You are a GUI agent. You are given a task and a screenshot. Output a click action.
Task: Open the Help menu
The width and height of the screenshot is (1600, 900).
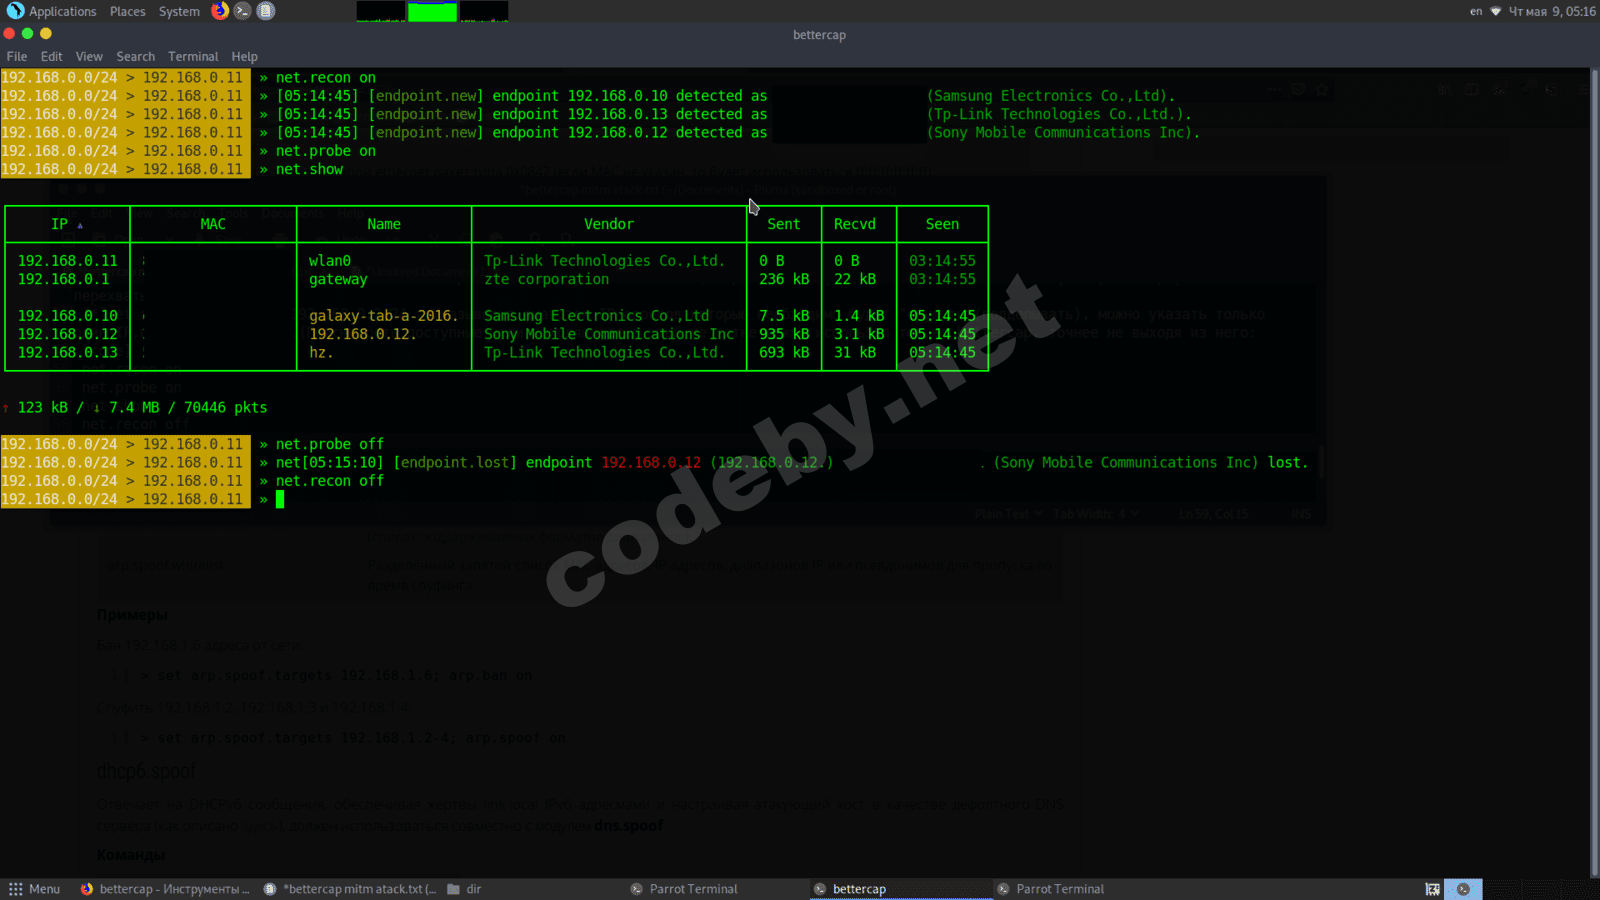(244, 57)
